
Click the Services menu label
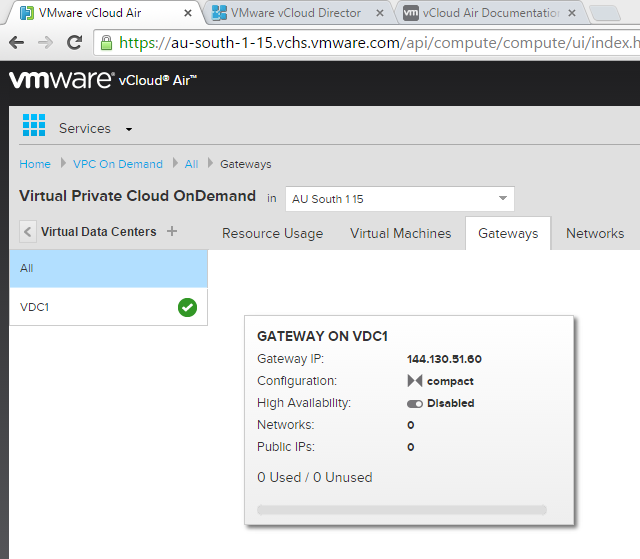coord(85,129)
